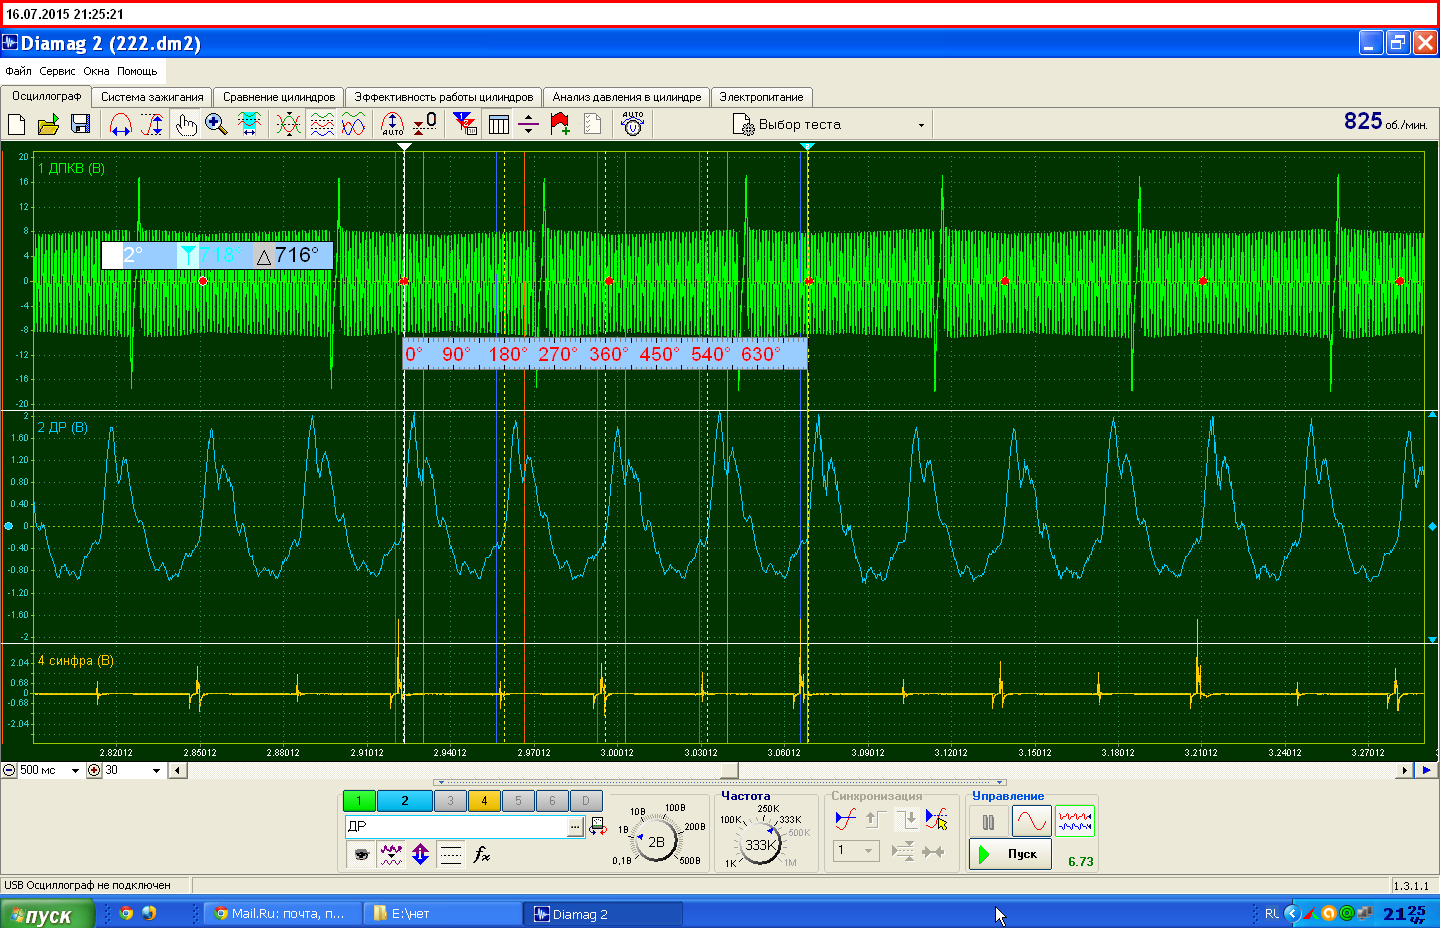This screenshot has width=1440, height=928.
Task: Save the oscillogram with floppy disk icon
Action: (x=80, y=124)
